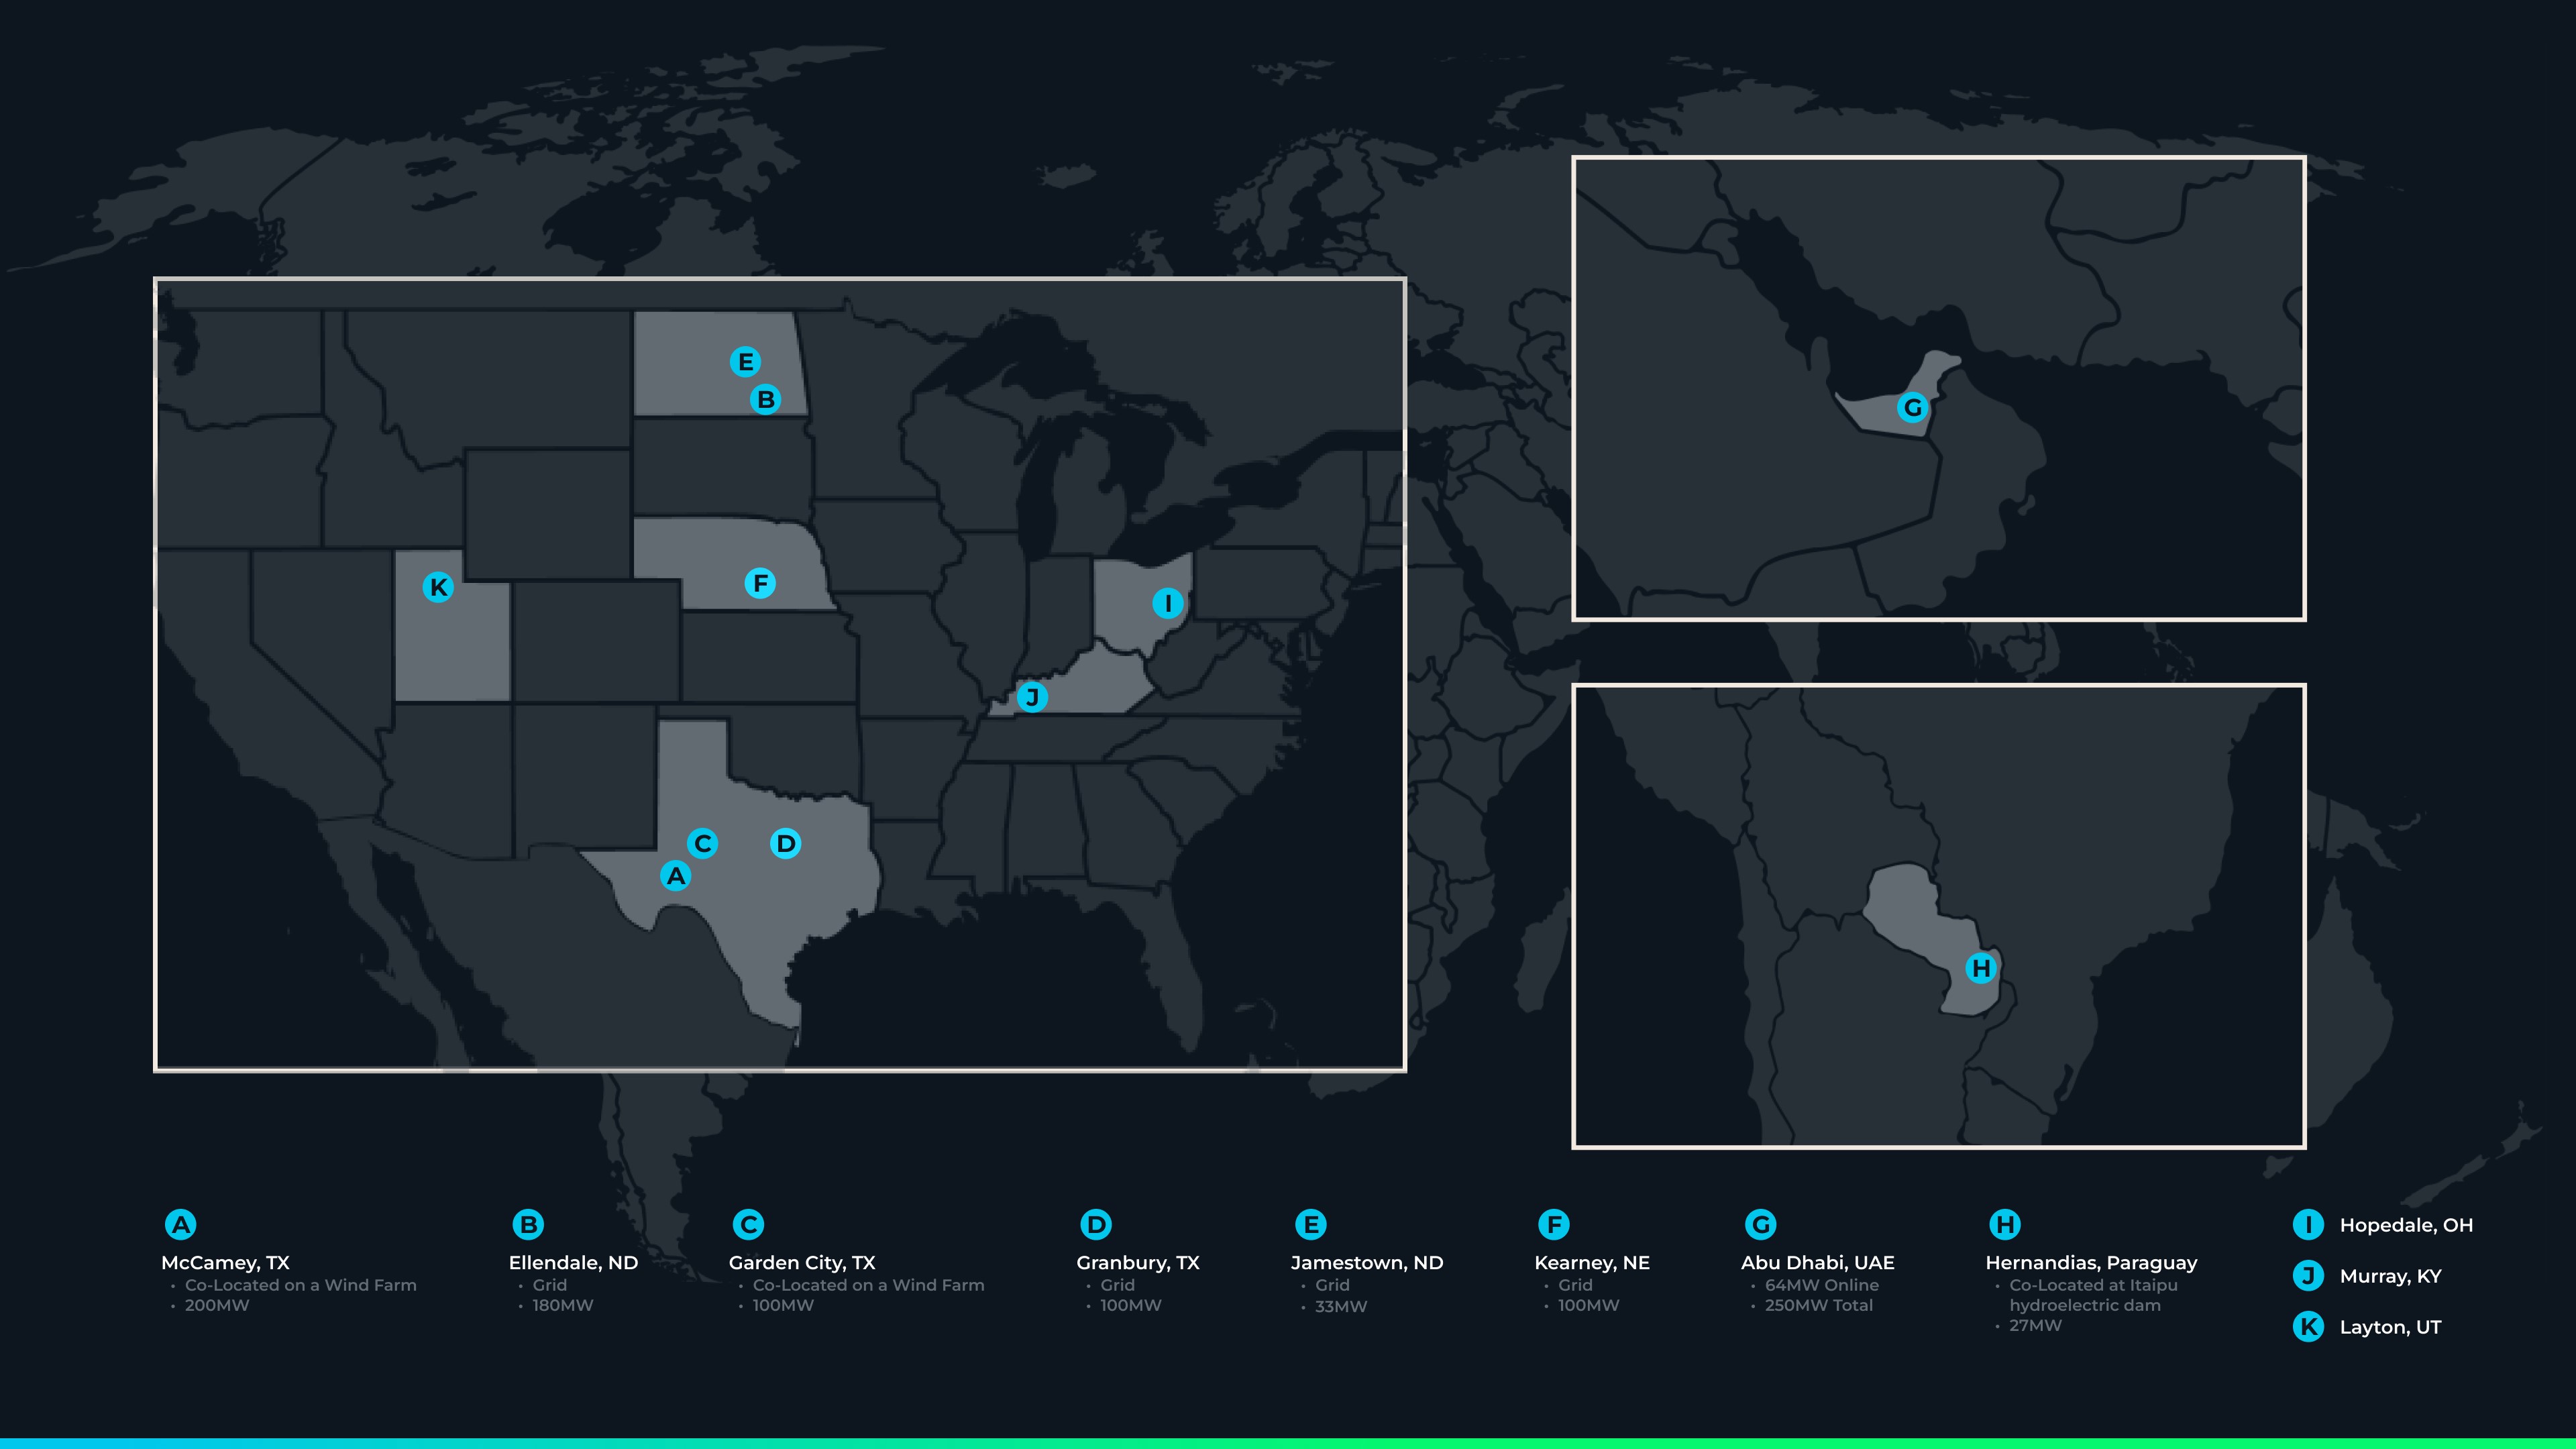The width and height of the screenshot is (2576, 1449).
Task: Click map marker A in Texas
Action: pyautogui.click(x=676, y=876)
